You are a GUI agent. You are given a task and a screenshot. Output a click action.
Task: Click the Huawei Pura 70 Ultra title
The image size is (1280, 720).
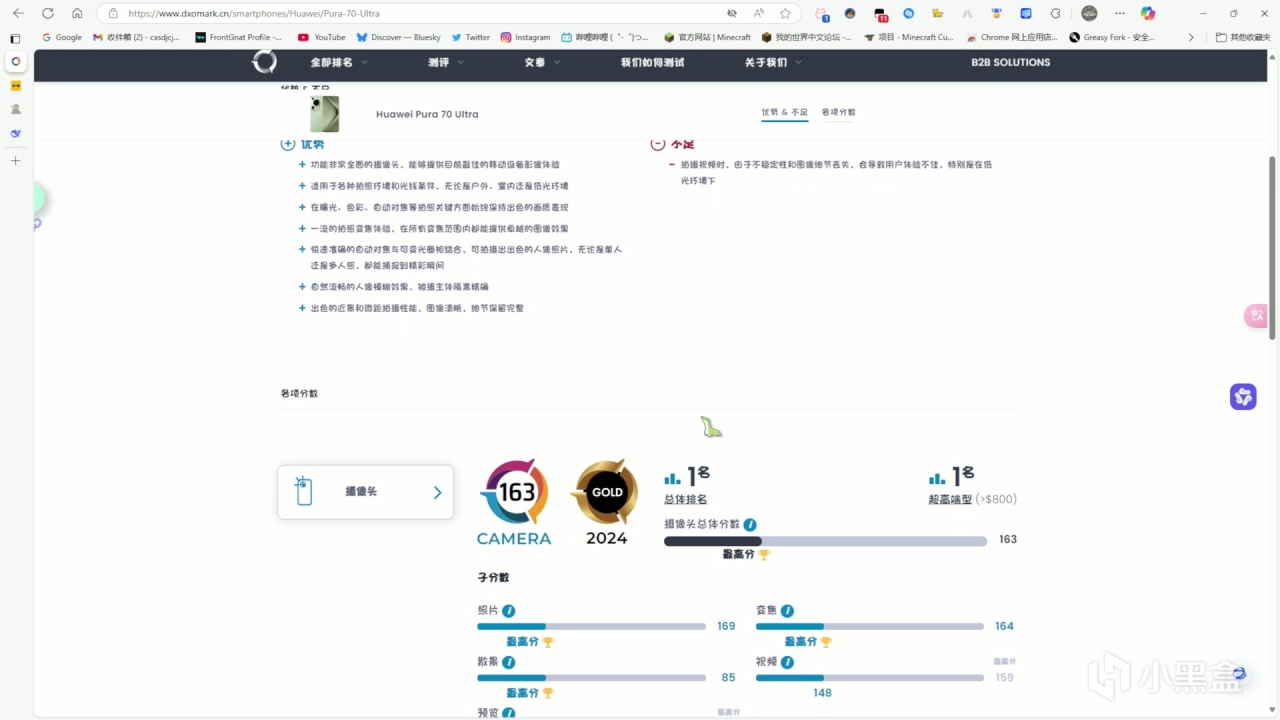pyautogui.click(x=427, y=114)
